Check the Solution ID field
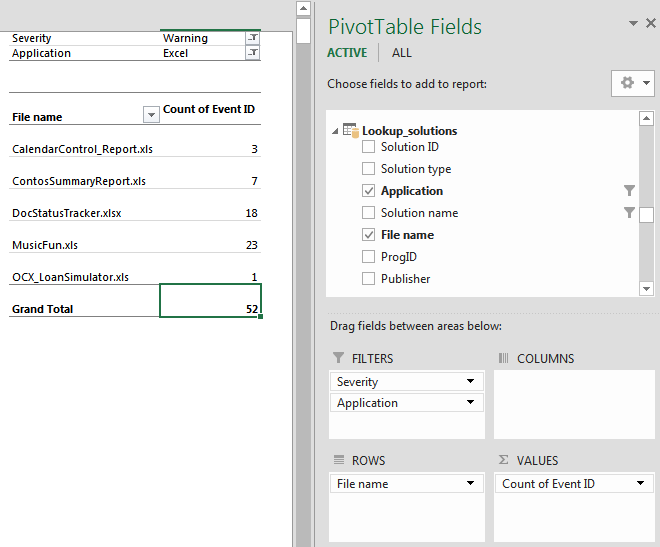The image size is (660, 547). [368, 147]
